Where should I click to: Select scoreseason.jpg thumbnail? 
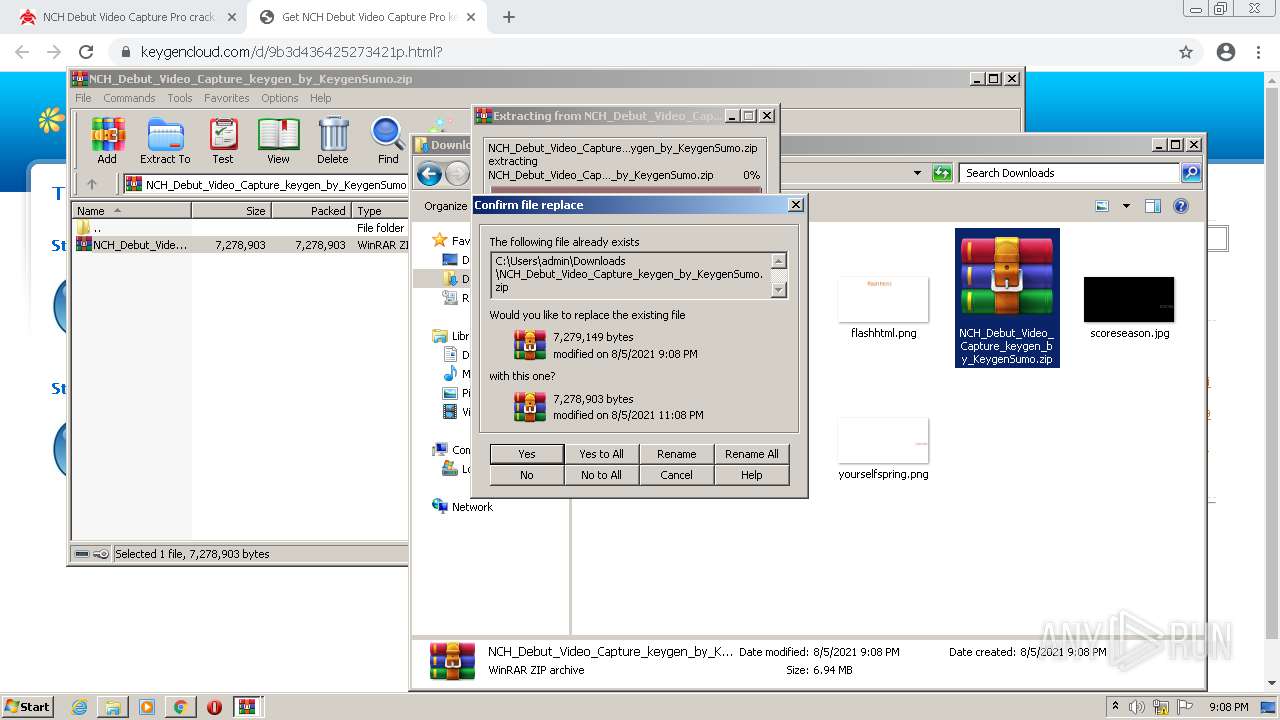click(1129, 308)
